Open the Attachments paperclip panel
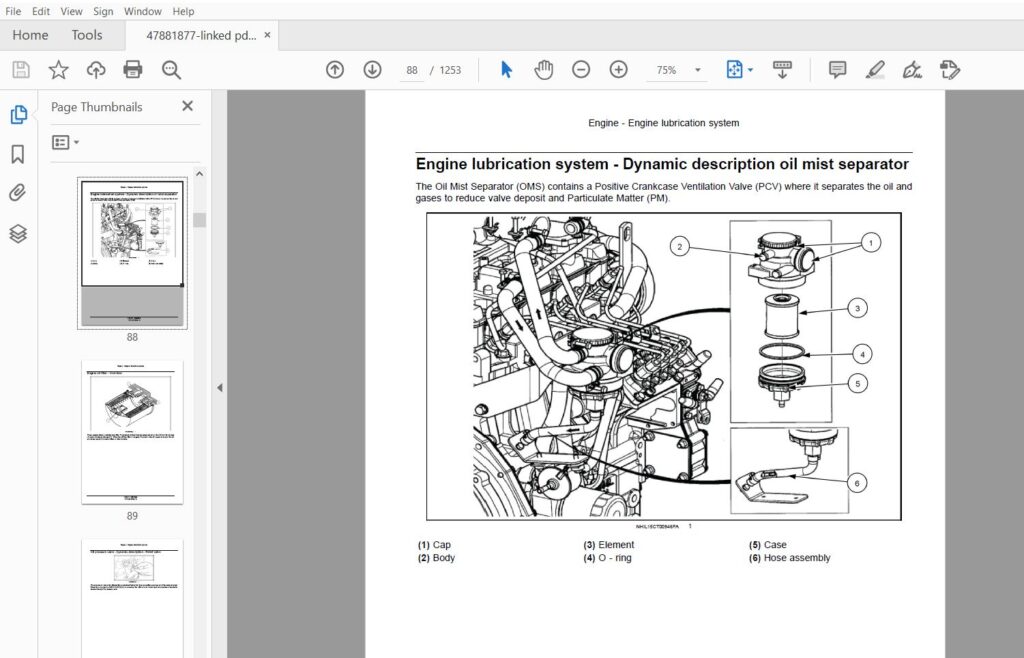Viewport: 1024px width, 658px height. coord(18,193)
